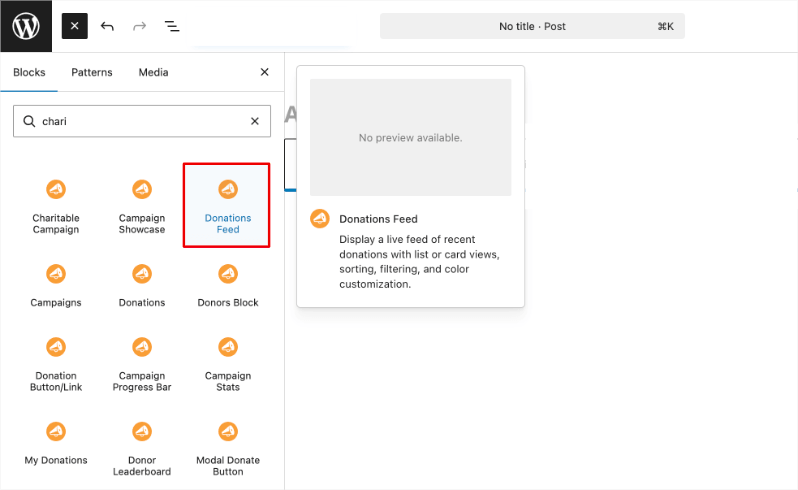The width and height of the screenshot is (798, 490).
Task: Add the Campaign Showcase block
Action: point(142,206)
